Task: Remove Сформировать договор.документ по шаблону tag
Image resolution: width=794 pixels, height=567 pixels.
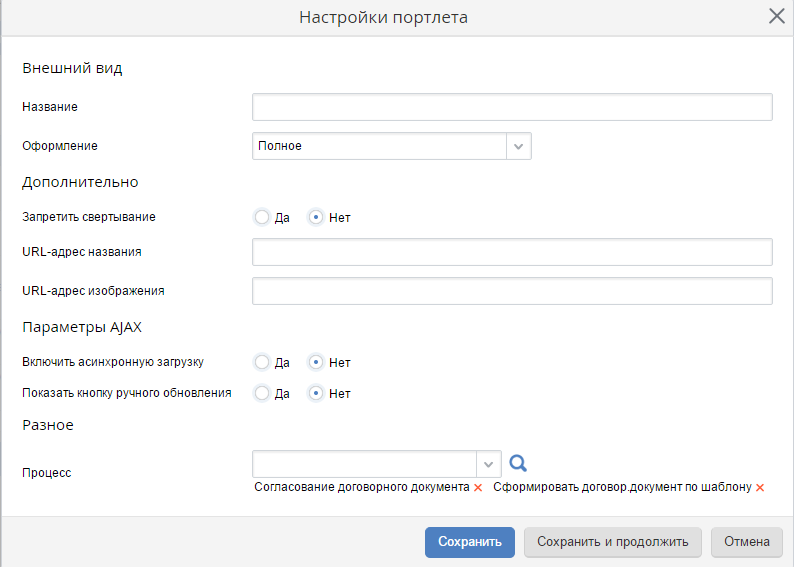Action: pyautogui.click(x=760, y=488)
